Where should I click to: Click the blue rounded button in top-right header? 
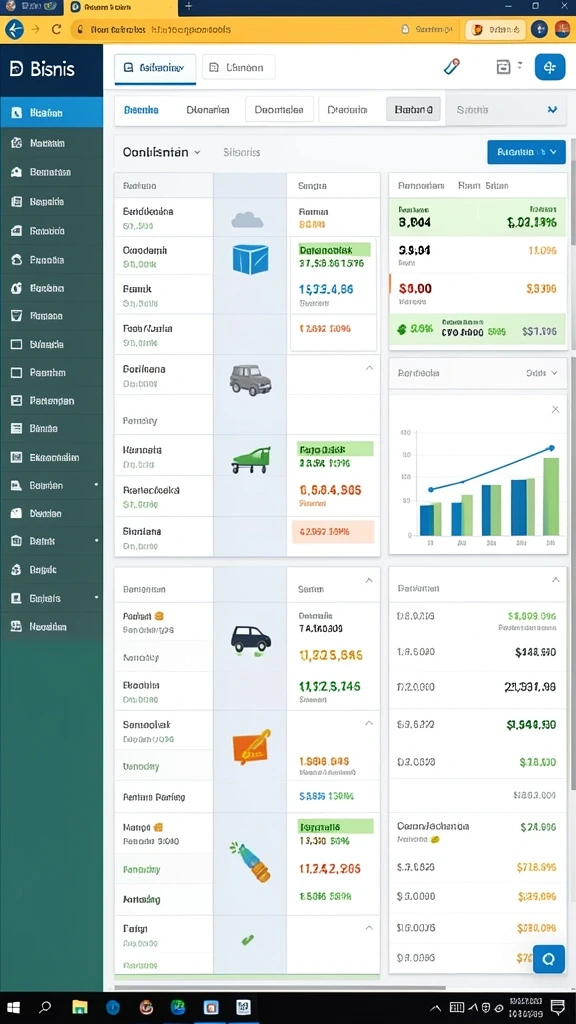tap(550, 67)
